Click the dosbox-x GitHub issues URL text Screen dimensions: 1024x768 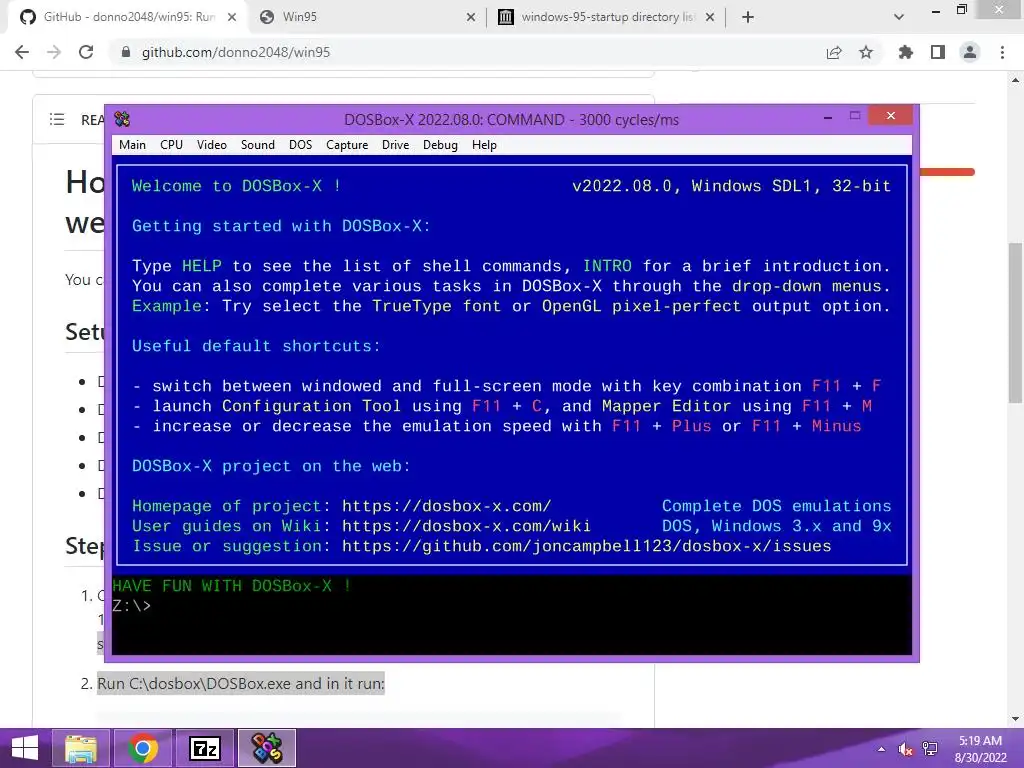586,546
